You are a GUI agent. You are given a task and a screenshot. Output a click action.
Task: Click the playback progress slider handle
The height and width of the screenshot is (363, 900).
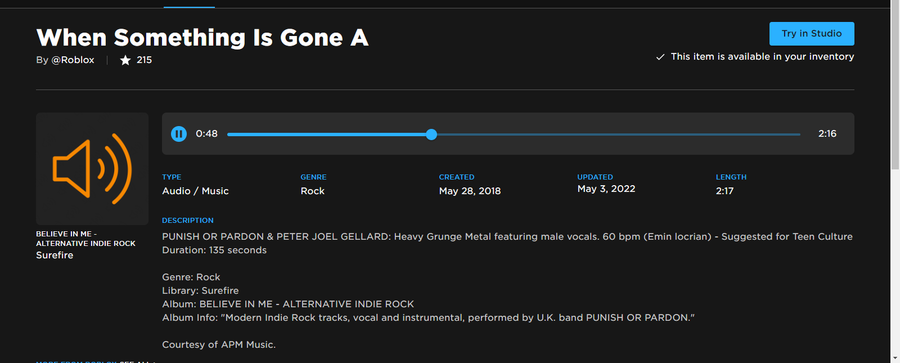click(432, 134)
